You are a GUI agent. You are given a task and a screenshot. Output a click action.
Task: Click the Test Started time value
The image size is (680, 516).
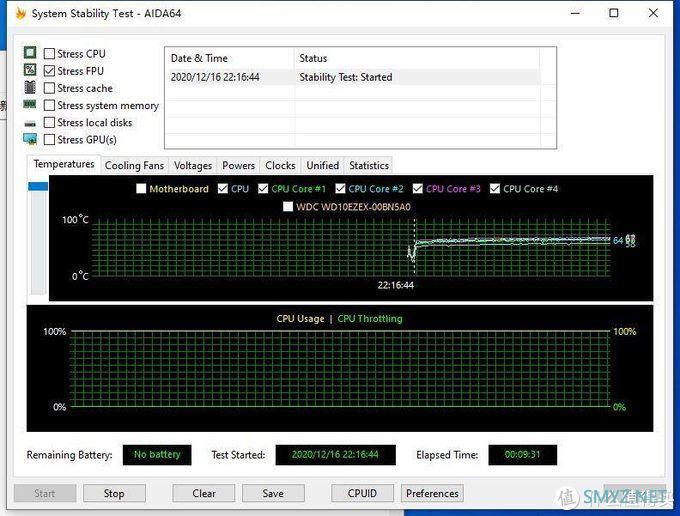[x=335, y=455]
